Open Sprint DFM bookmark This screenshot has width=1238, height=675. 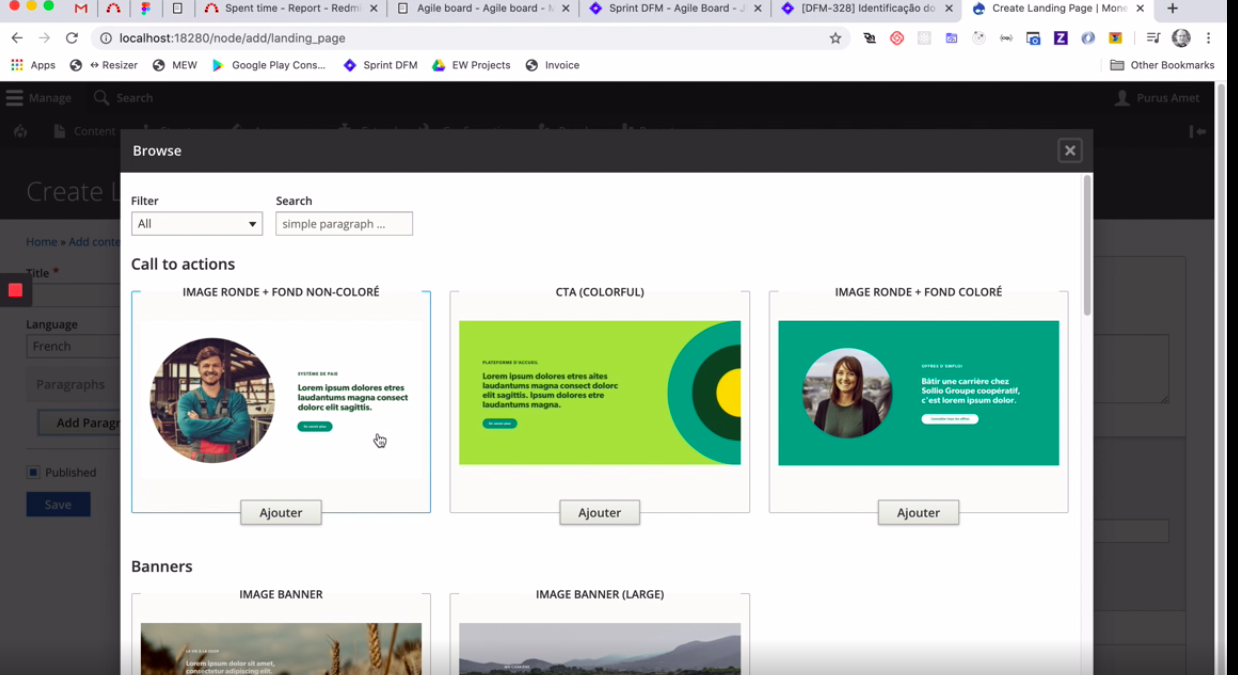380,65
